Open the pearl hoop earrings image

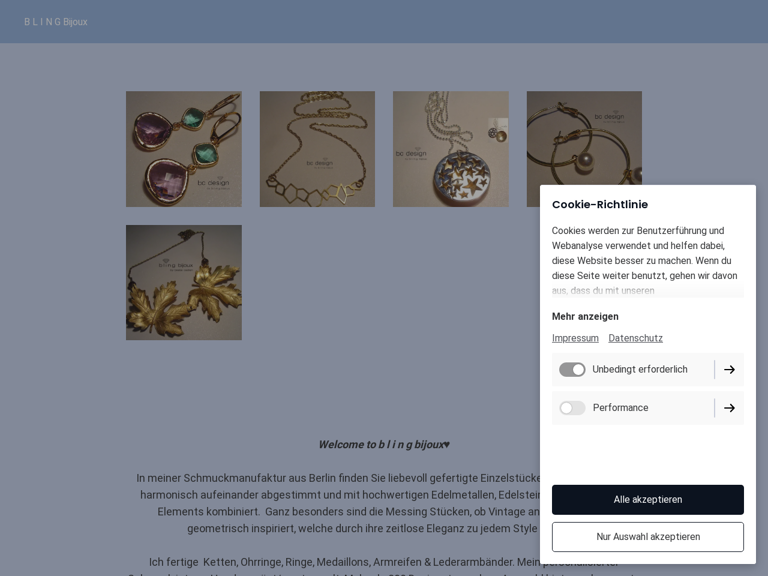click(x=584, y=138)
